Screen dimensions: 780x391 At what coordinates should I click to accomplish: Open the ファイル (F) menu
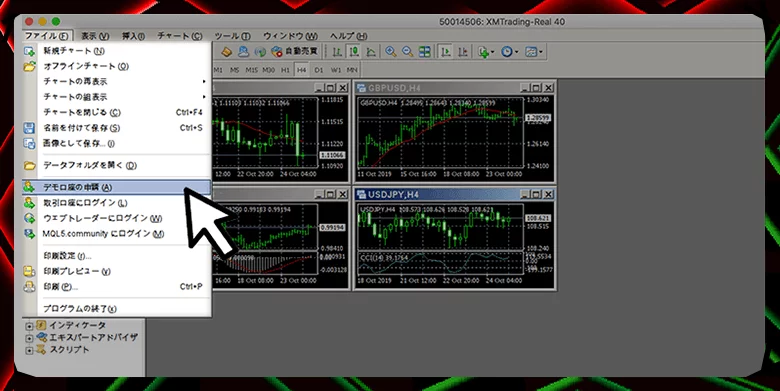(47, 36)
